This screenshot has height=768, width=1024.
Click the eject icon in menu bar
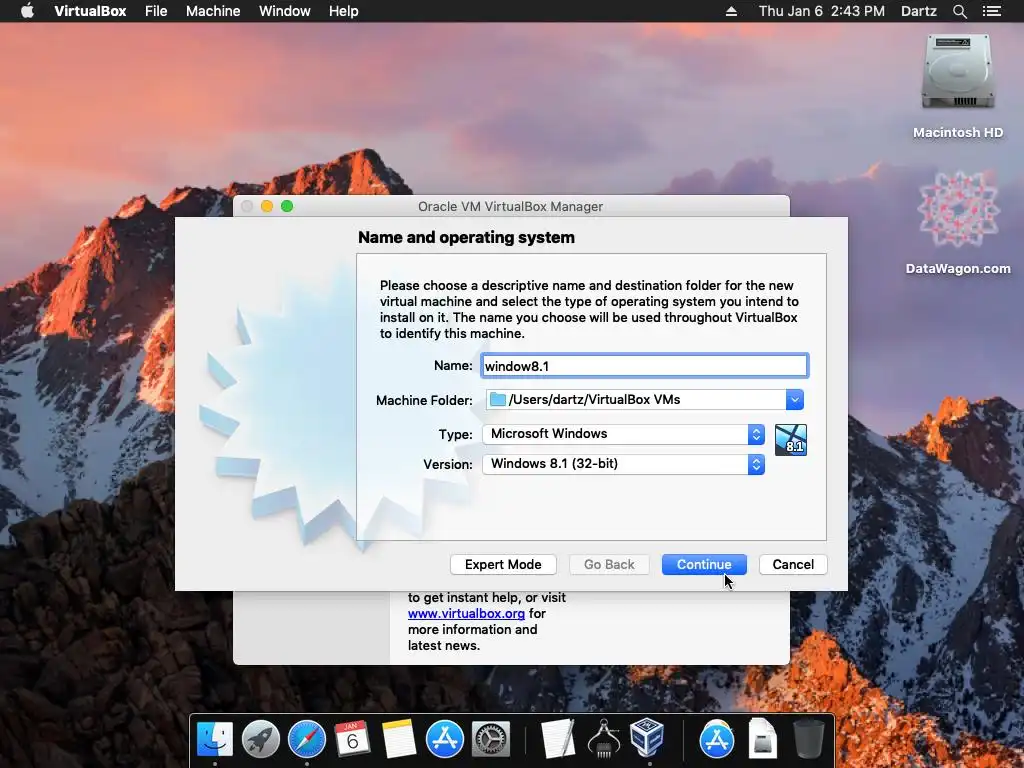tap(731, 11)
